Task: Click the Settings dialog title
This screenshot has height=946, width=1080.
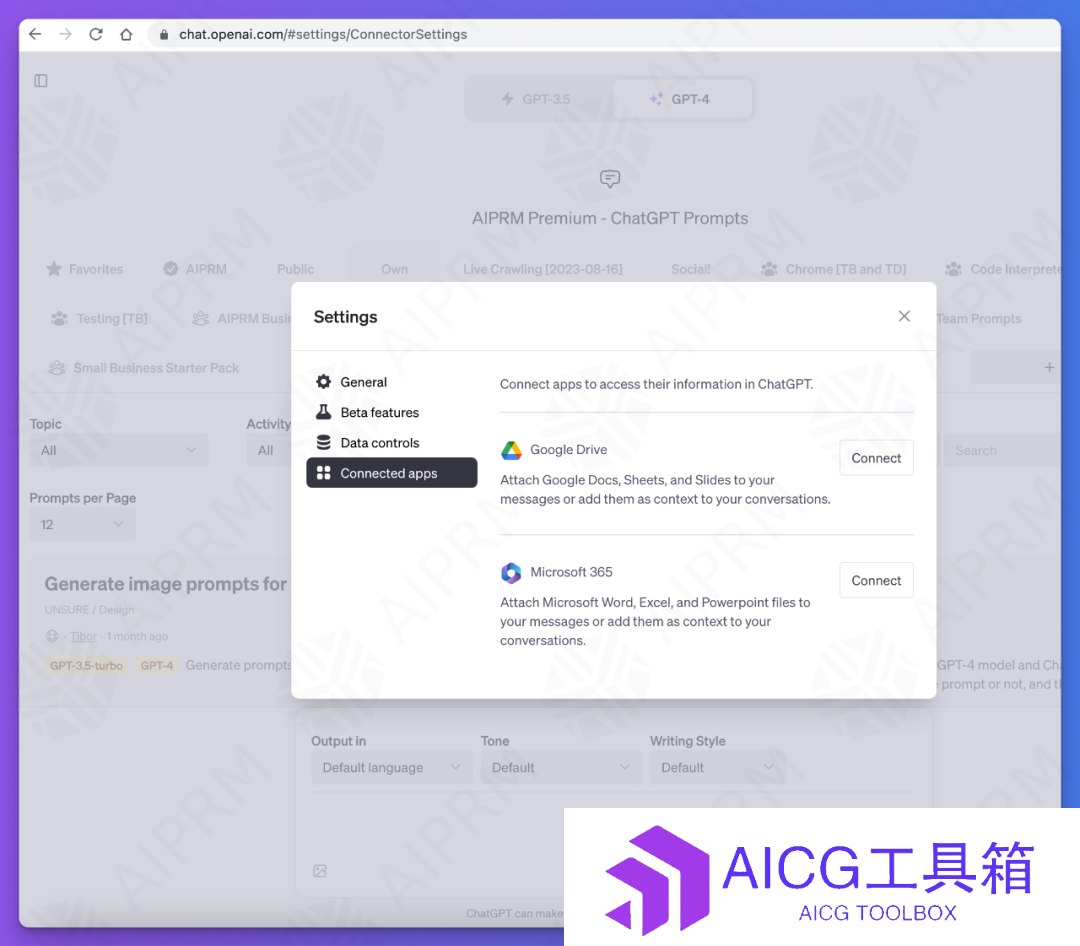Action: 346,317
